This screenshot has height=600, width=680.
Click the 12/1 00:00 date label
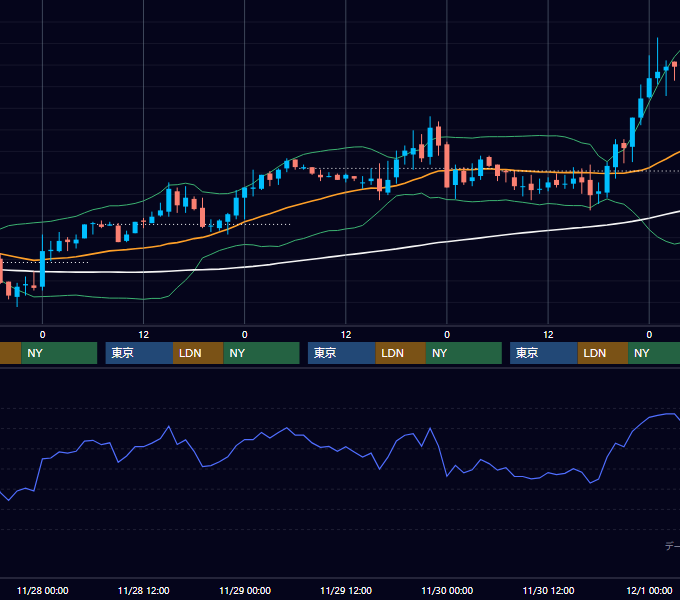(x=649, y=590)
